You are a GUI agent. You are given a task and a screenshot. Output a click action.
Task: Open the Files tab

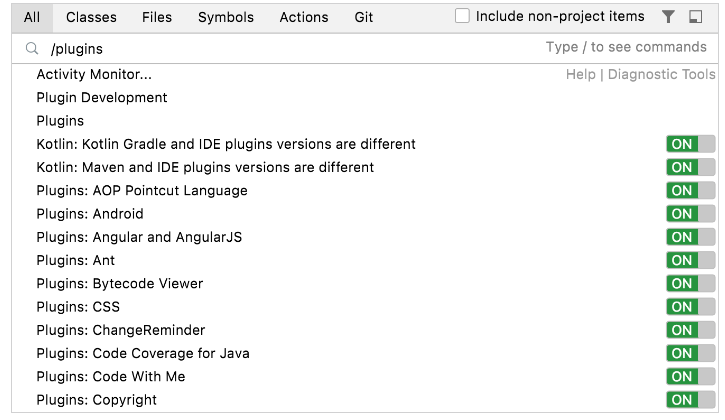point(157,18)
